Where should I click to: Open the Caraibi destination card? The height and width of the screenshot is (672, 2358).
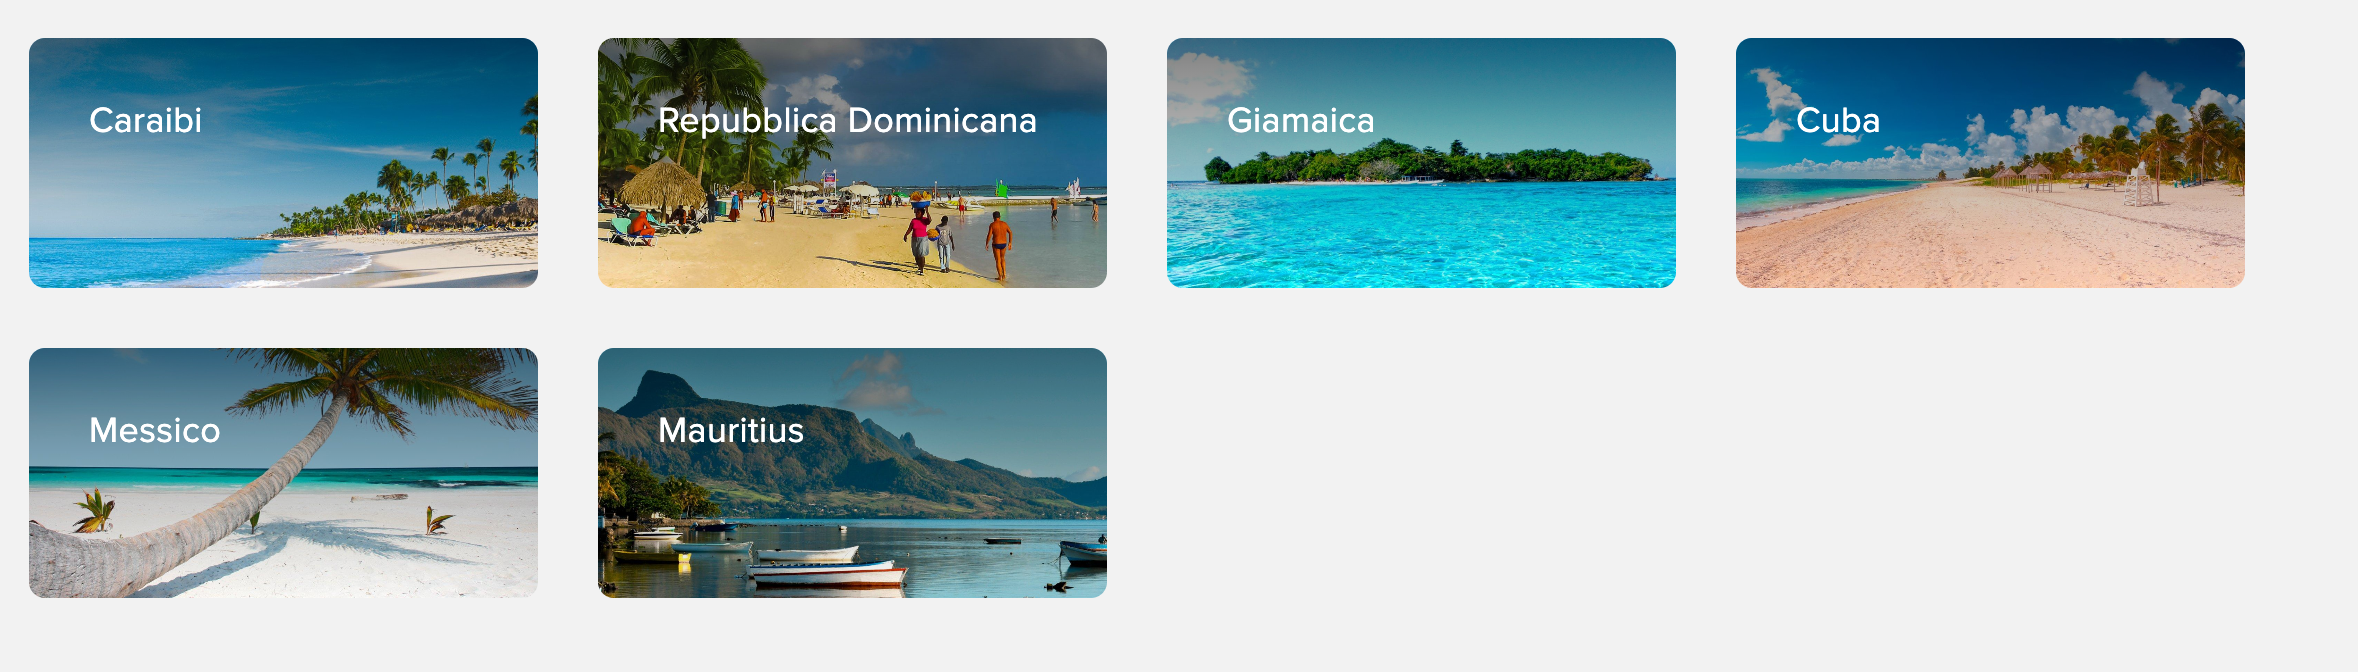tap(283, 163)
